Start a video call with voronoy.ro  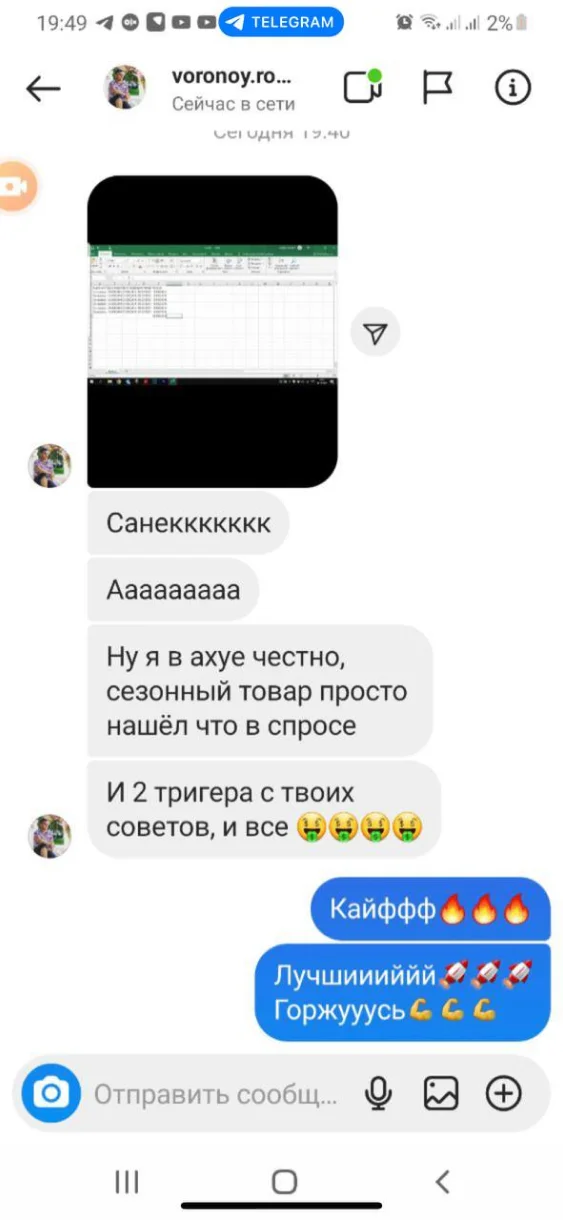[x=364, y=87]
